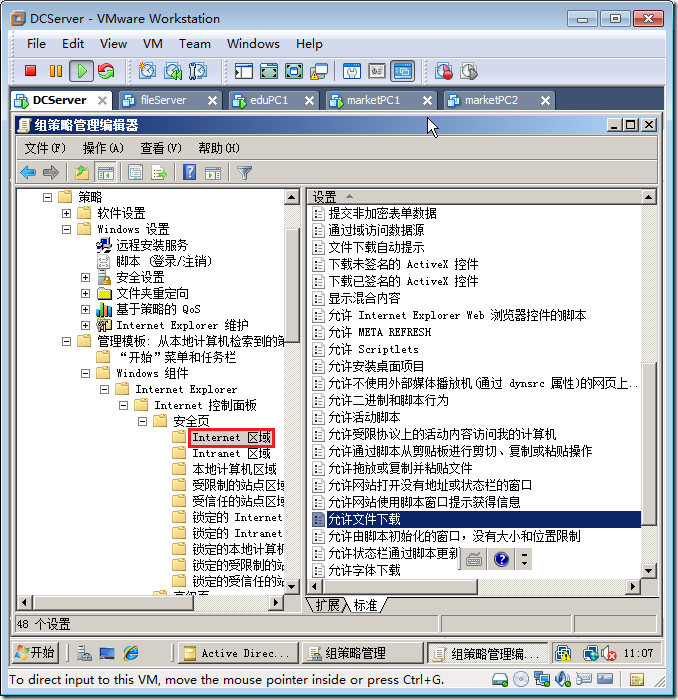678x700 pixels.
Task: Select the Intranet 区域 tree item
Action: click(x=231, y=453)
